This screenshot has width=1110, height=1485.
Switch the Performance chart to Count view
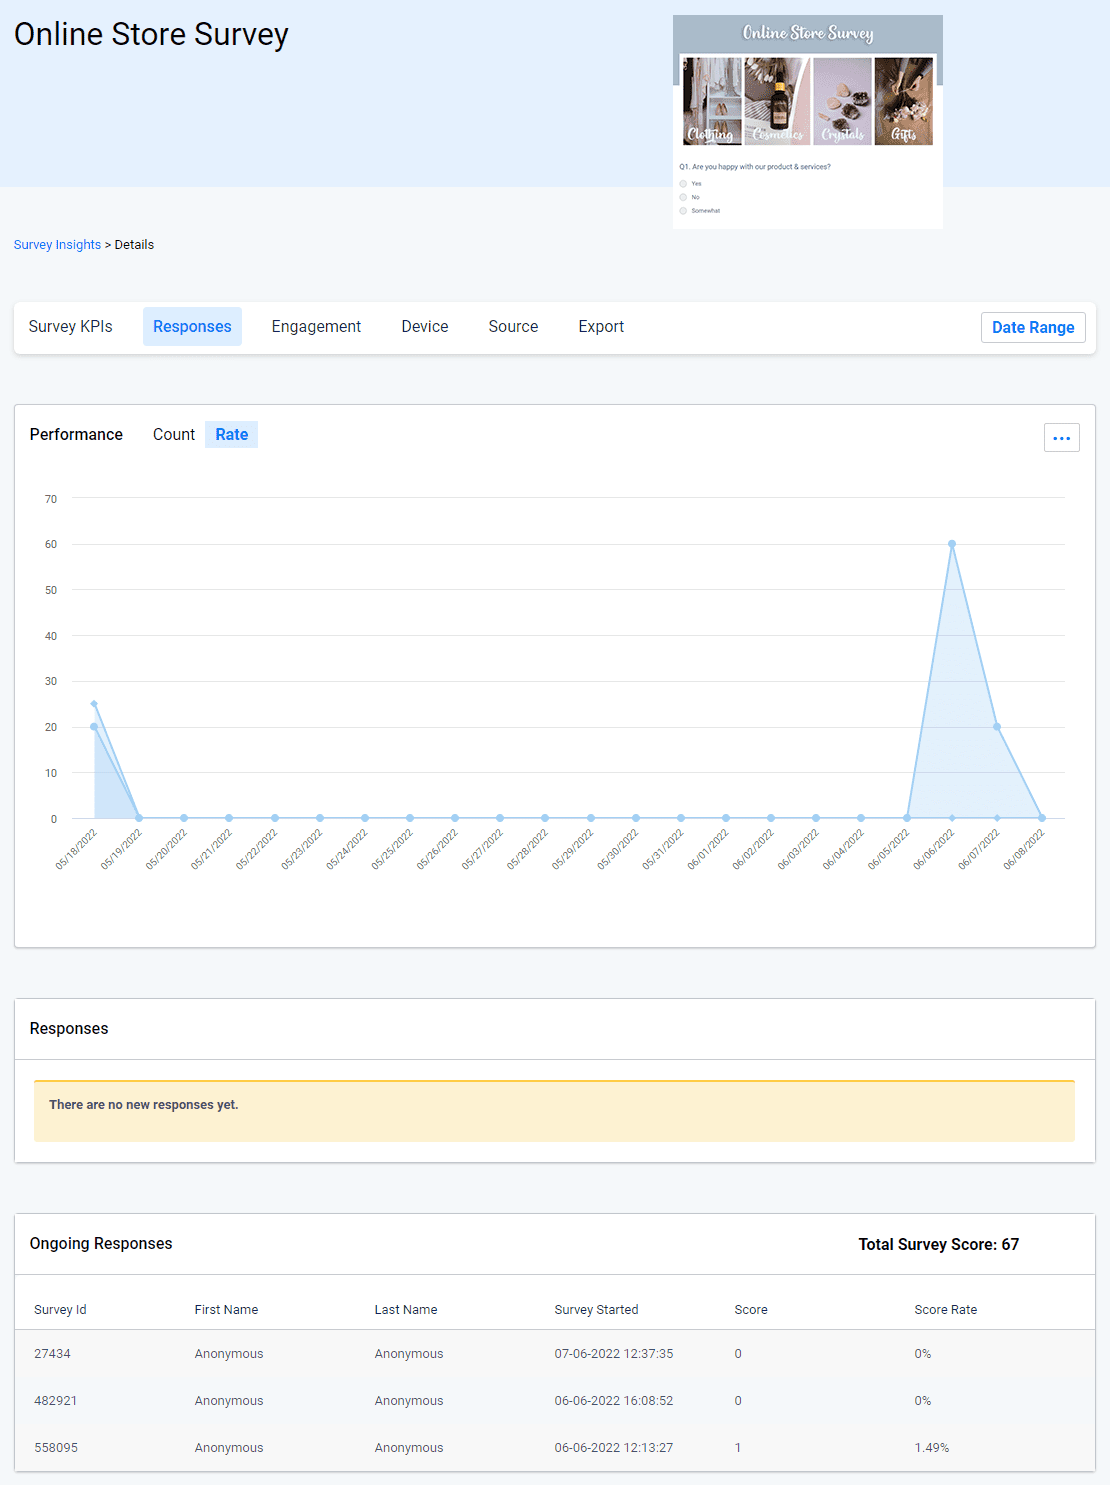(x=173, y=434)
